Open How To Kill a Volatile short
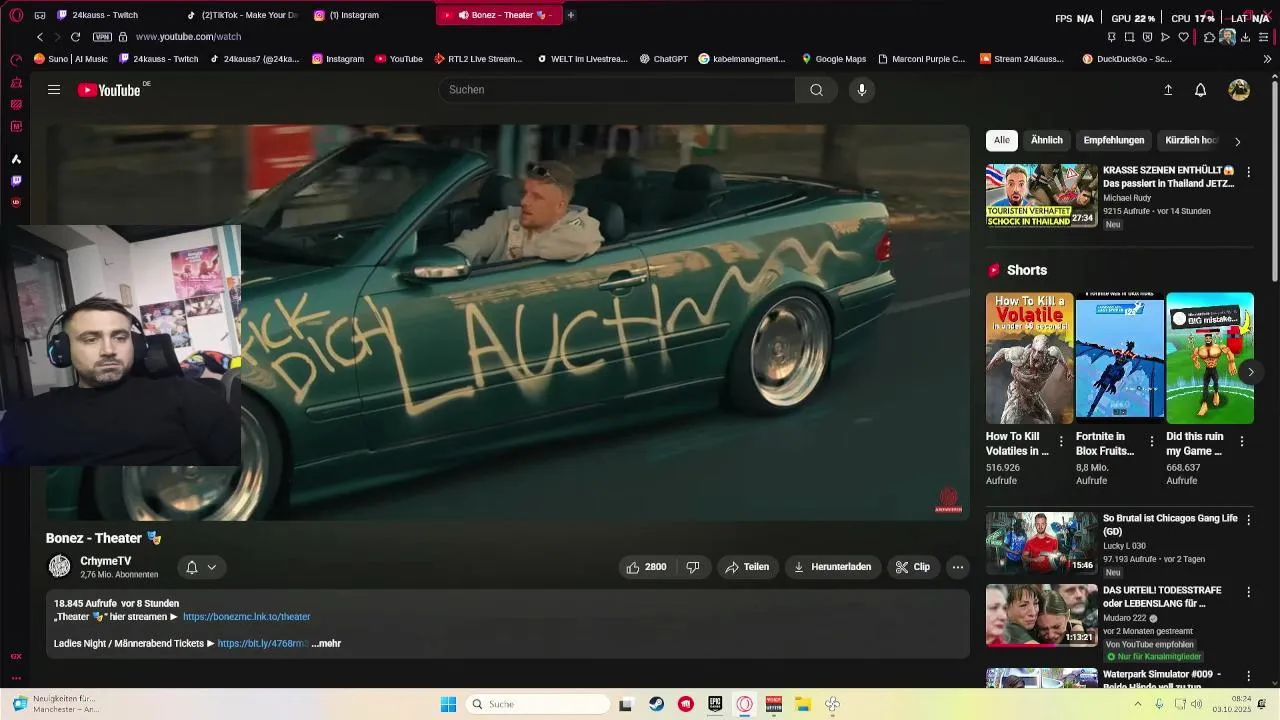The image size is (1280, 720). (x=1029, y=357)
